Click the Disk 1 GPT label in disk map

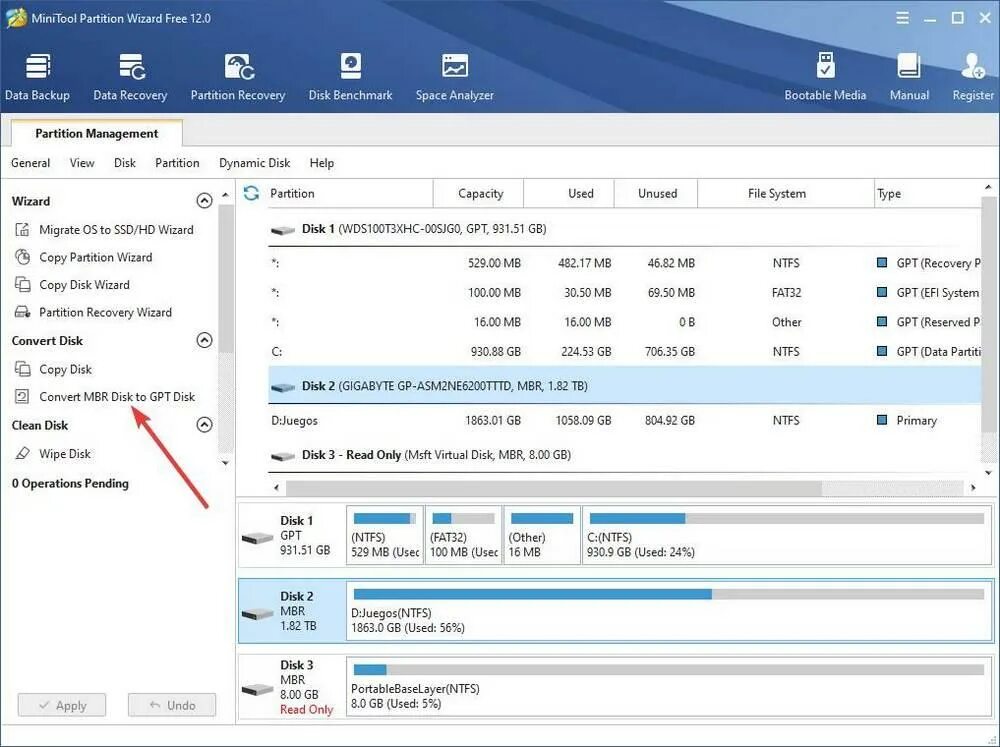pyautogui.click(x=292, y=535)
